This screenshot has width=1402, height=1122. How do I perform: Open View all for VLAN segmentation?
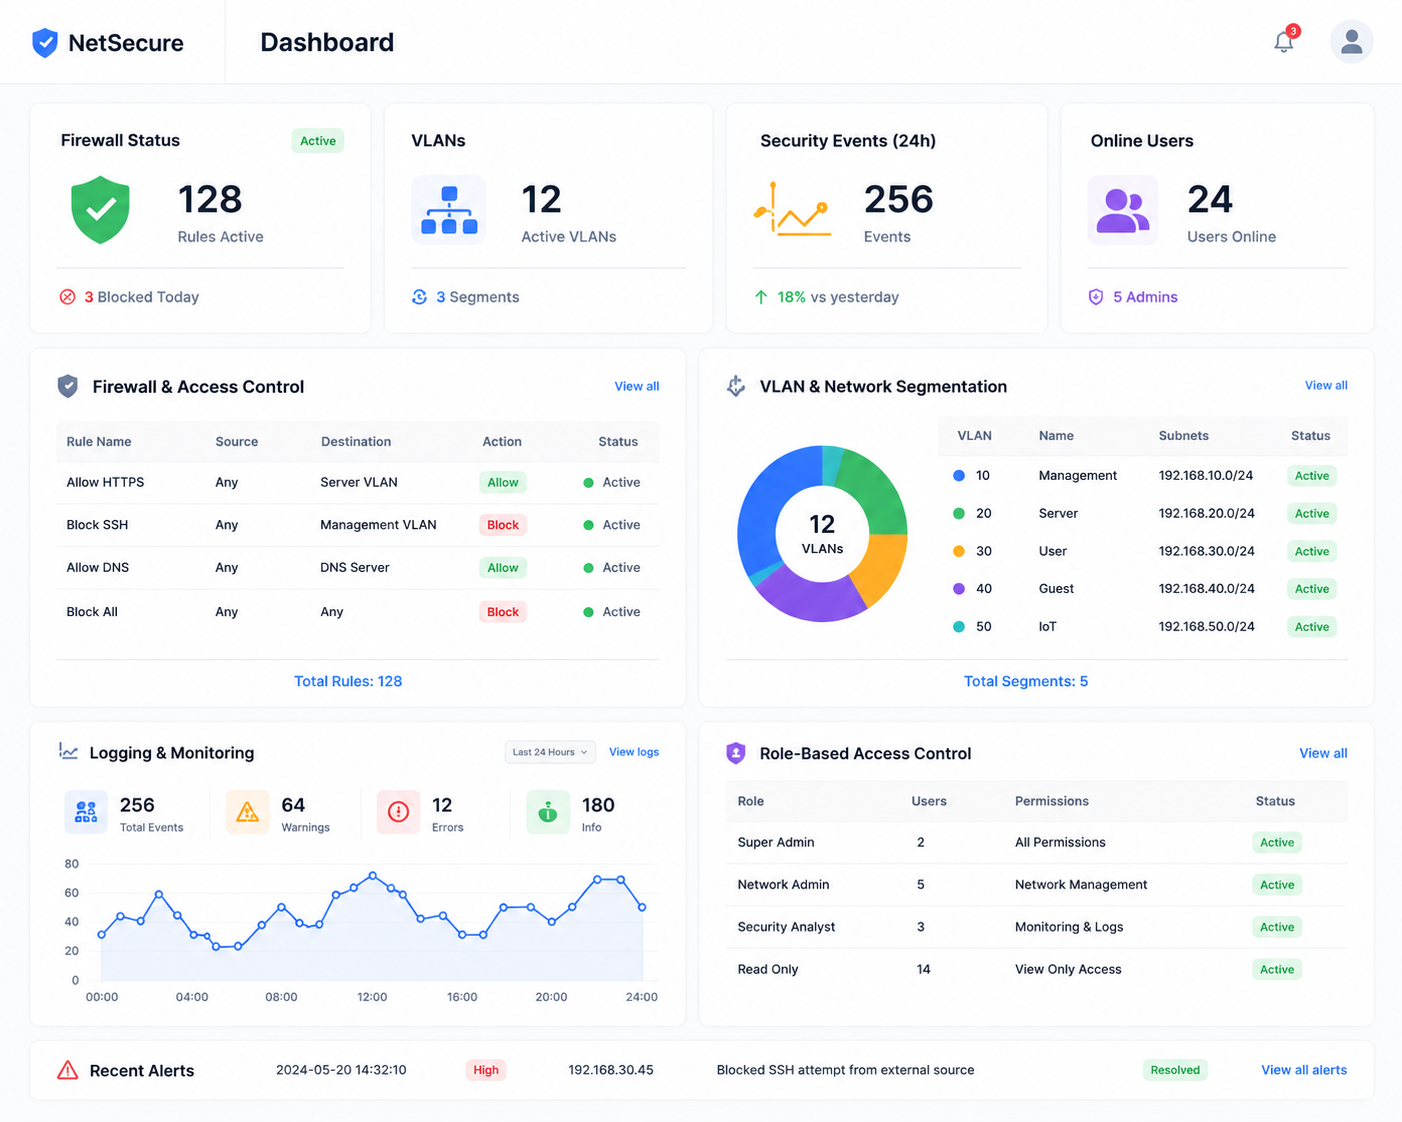point(1326,385)
